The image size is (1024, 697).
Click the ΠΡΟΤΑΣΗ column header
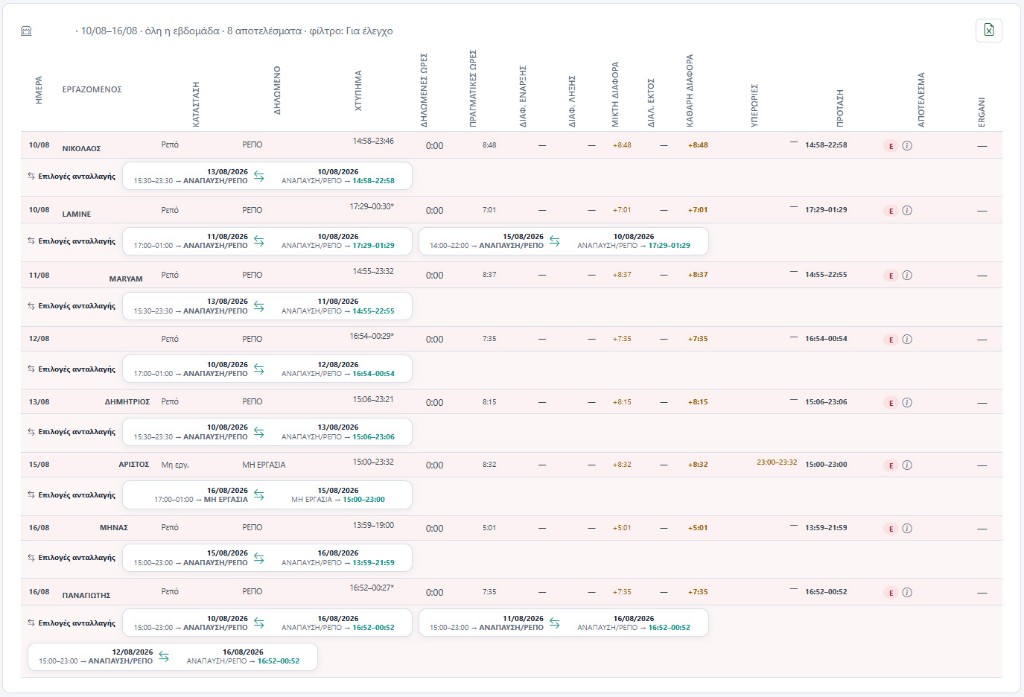[x=840, y=108]
